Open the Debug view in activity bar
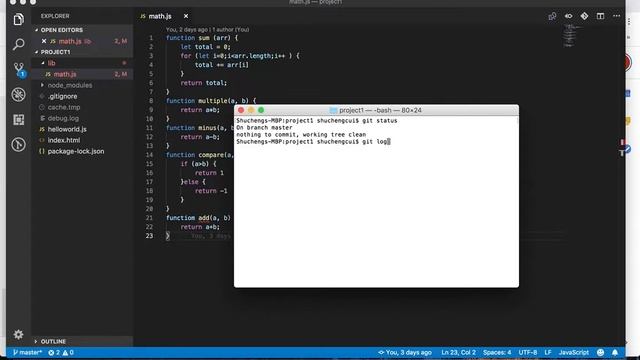 18,95
